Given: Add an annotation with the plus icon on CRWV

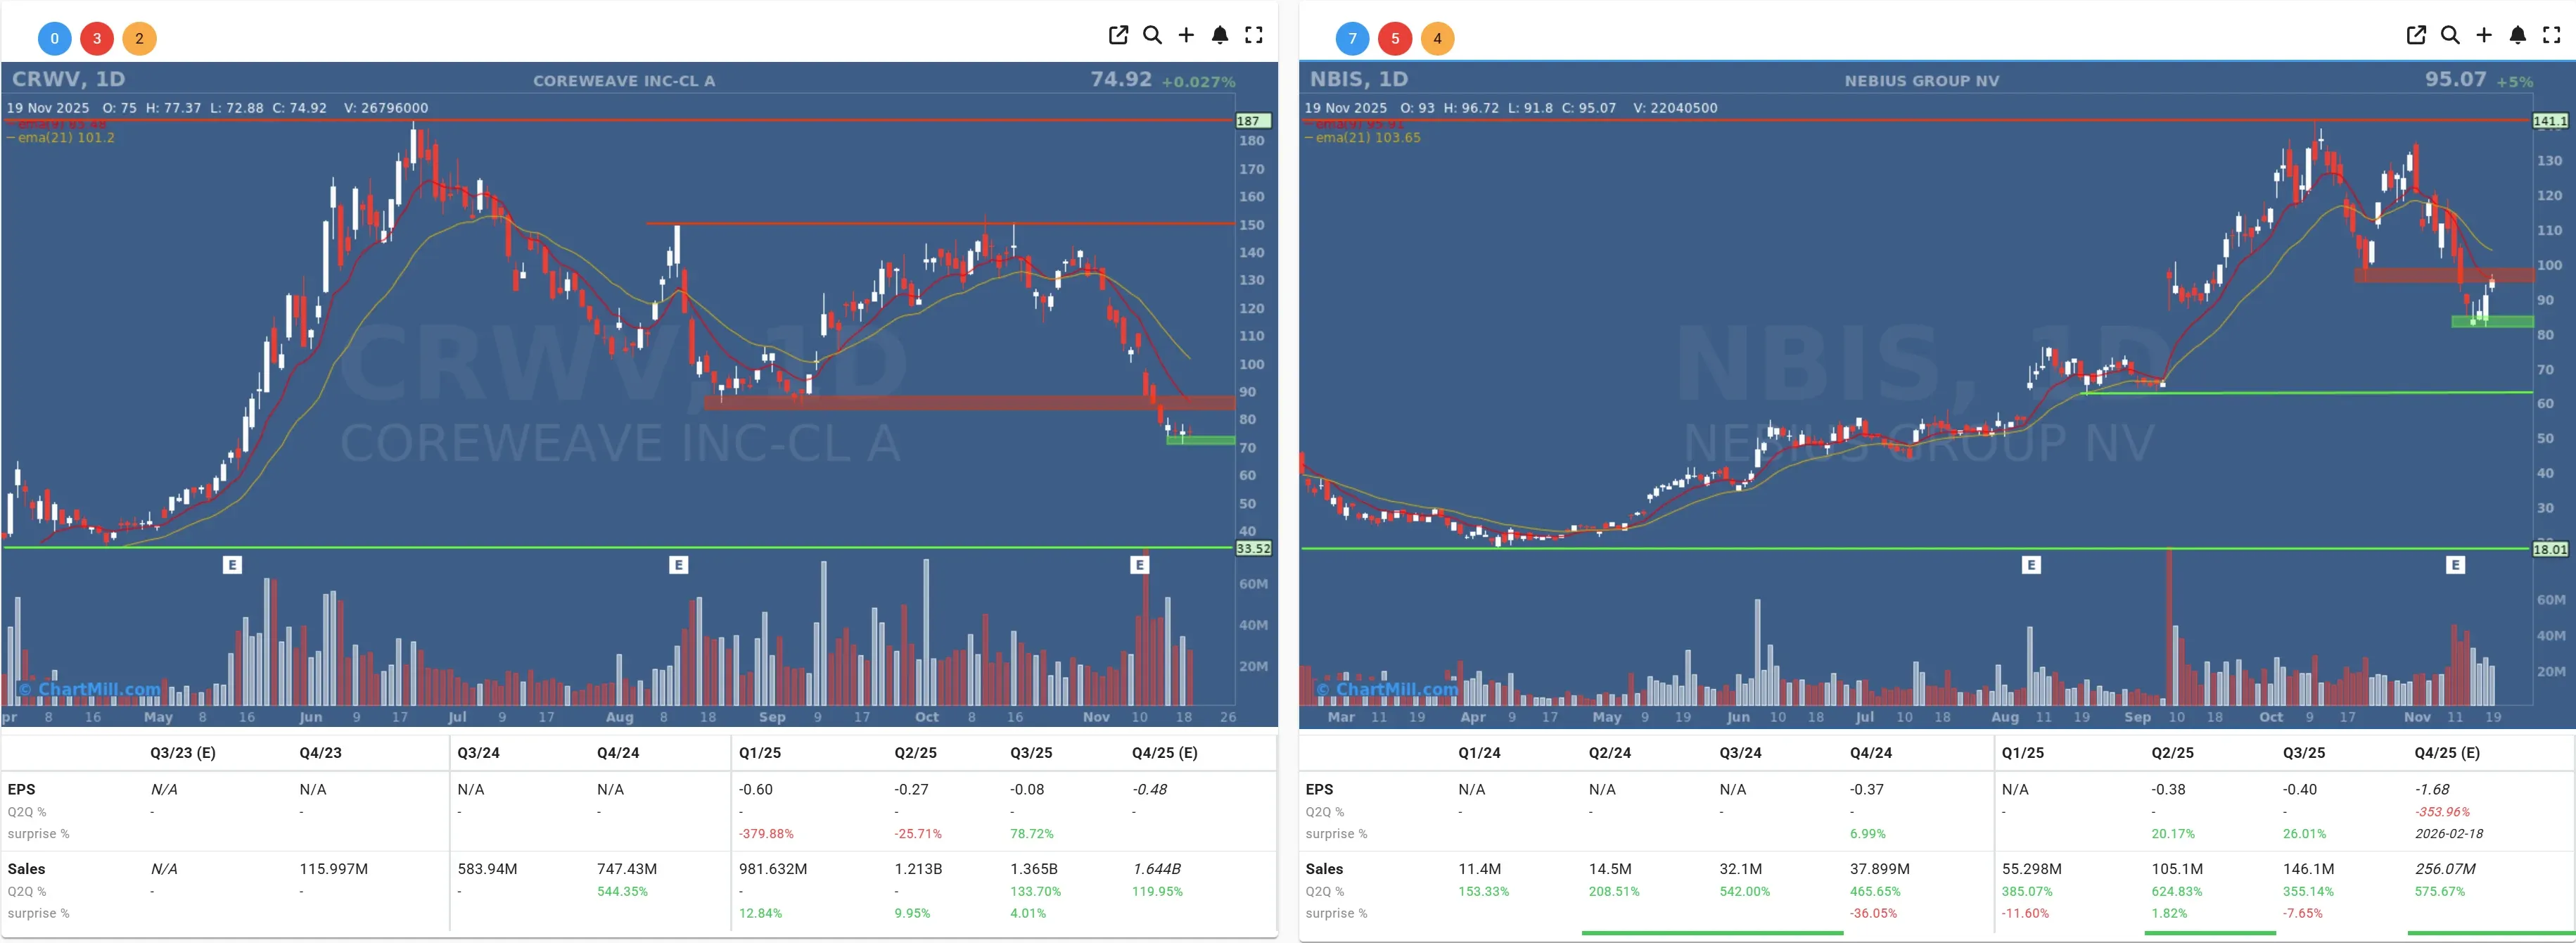Looking at the screenshot, I should pos(1186,35).
